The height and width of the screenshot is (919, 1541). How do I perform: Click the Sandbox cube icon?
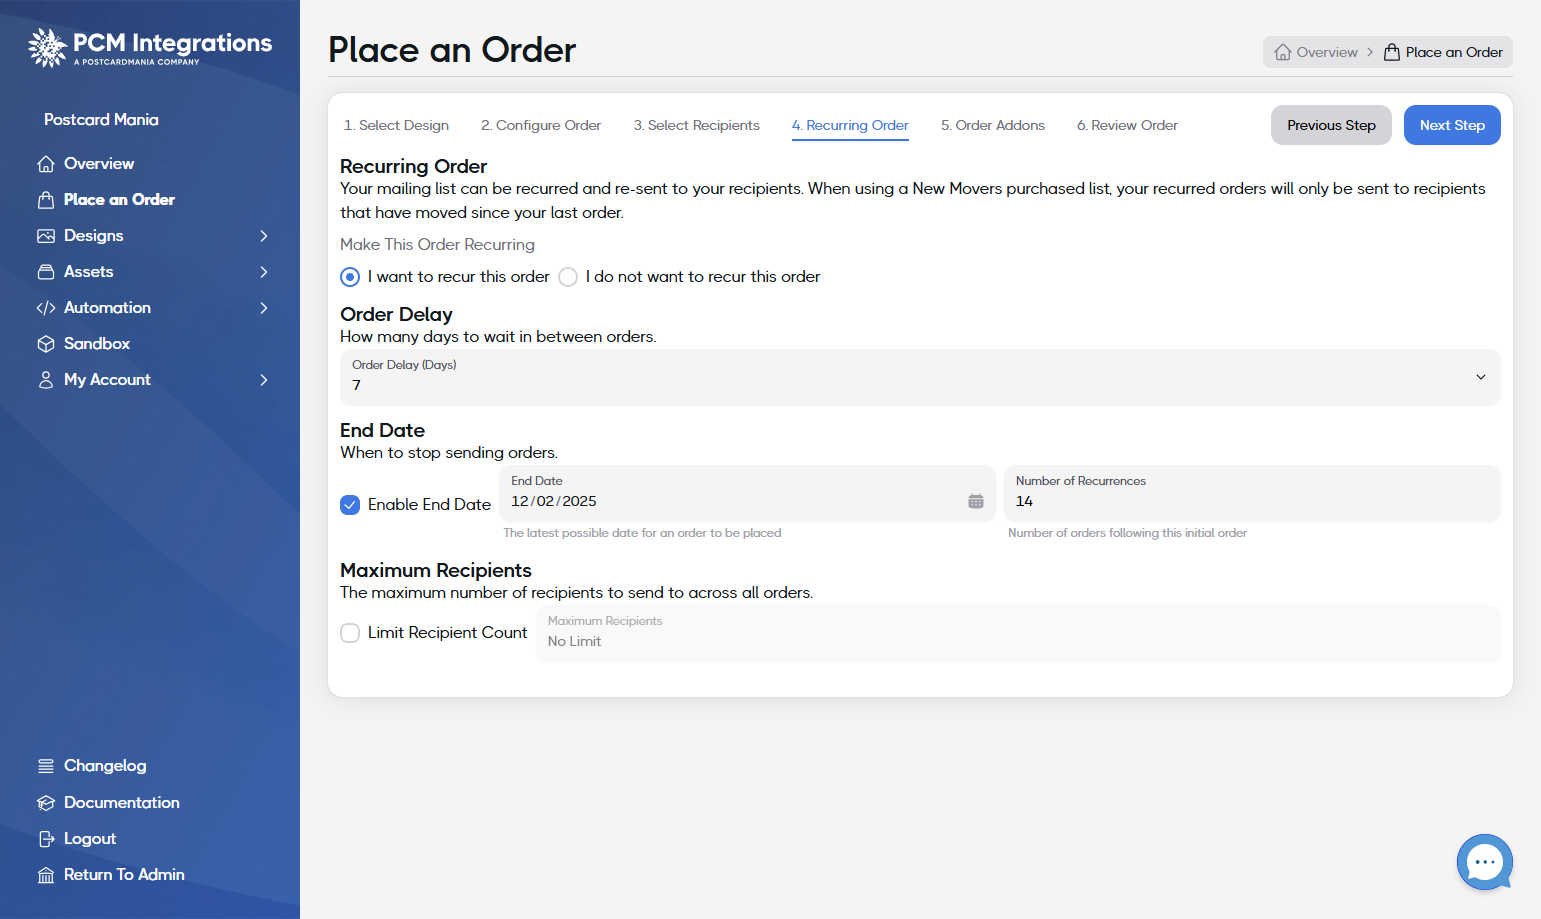tap(46, 344)
